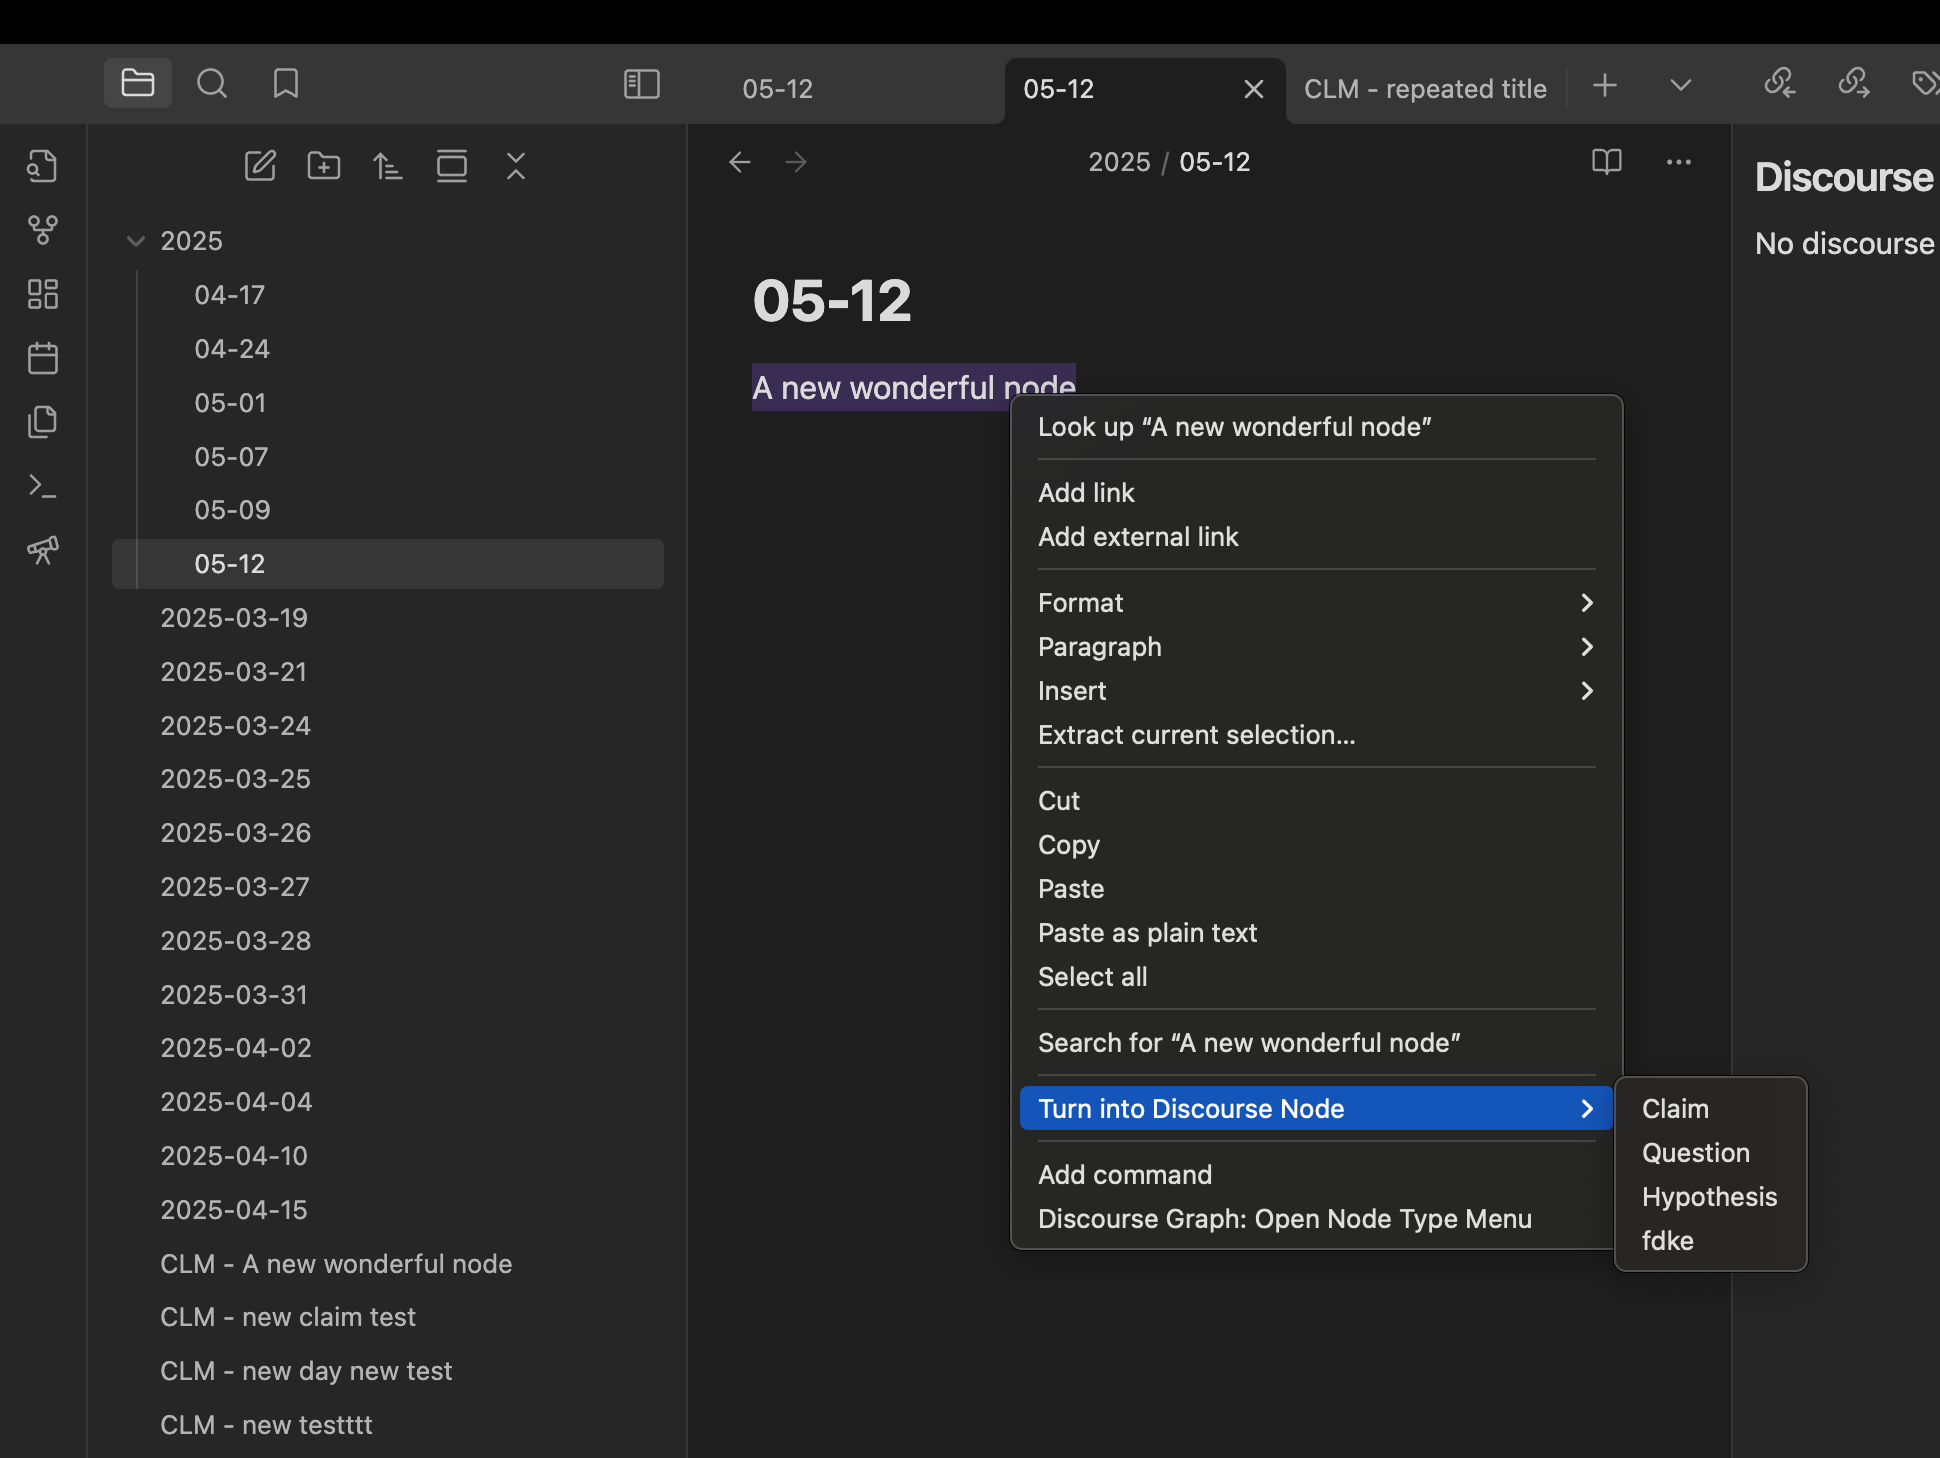
Task: Open the graph view ribbon icon
Action: click(43, 231)
